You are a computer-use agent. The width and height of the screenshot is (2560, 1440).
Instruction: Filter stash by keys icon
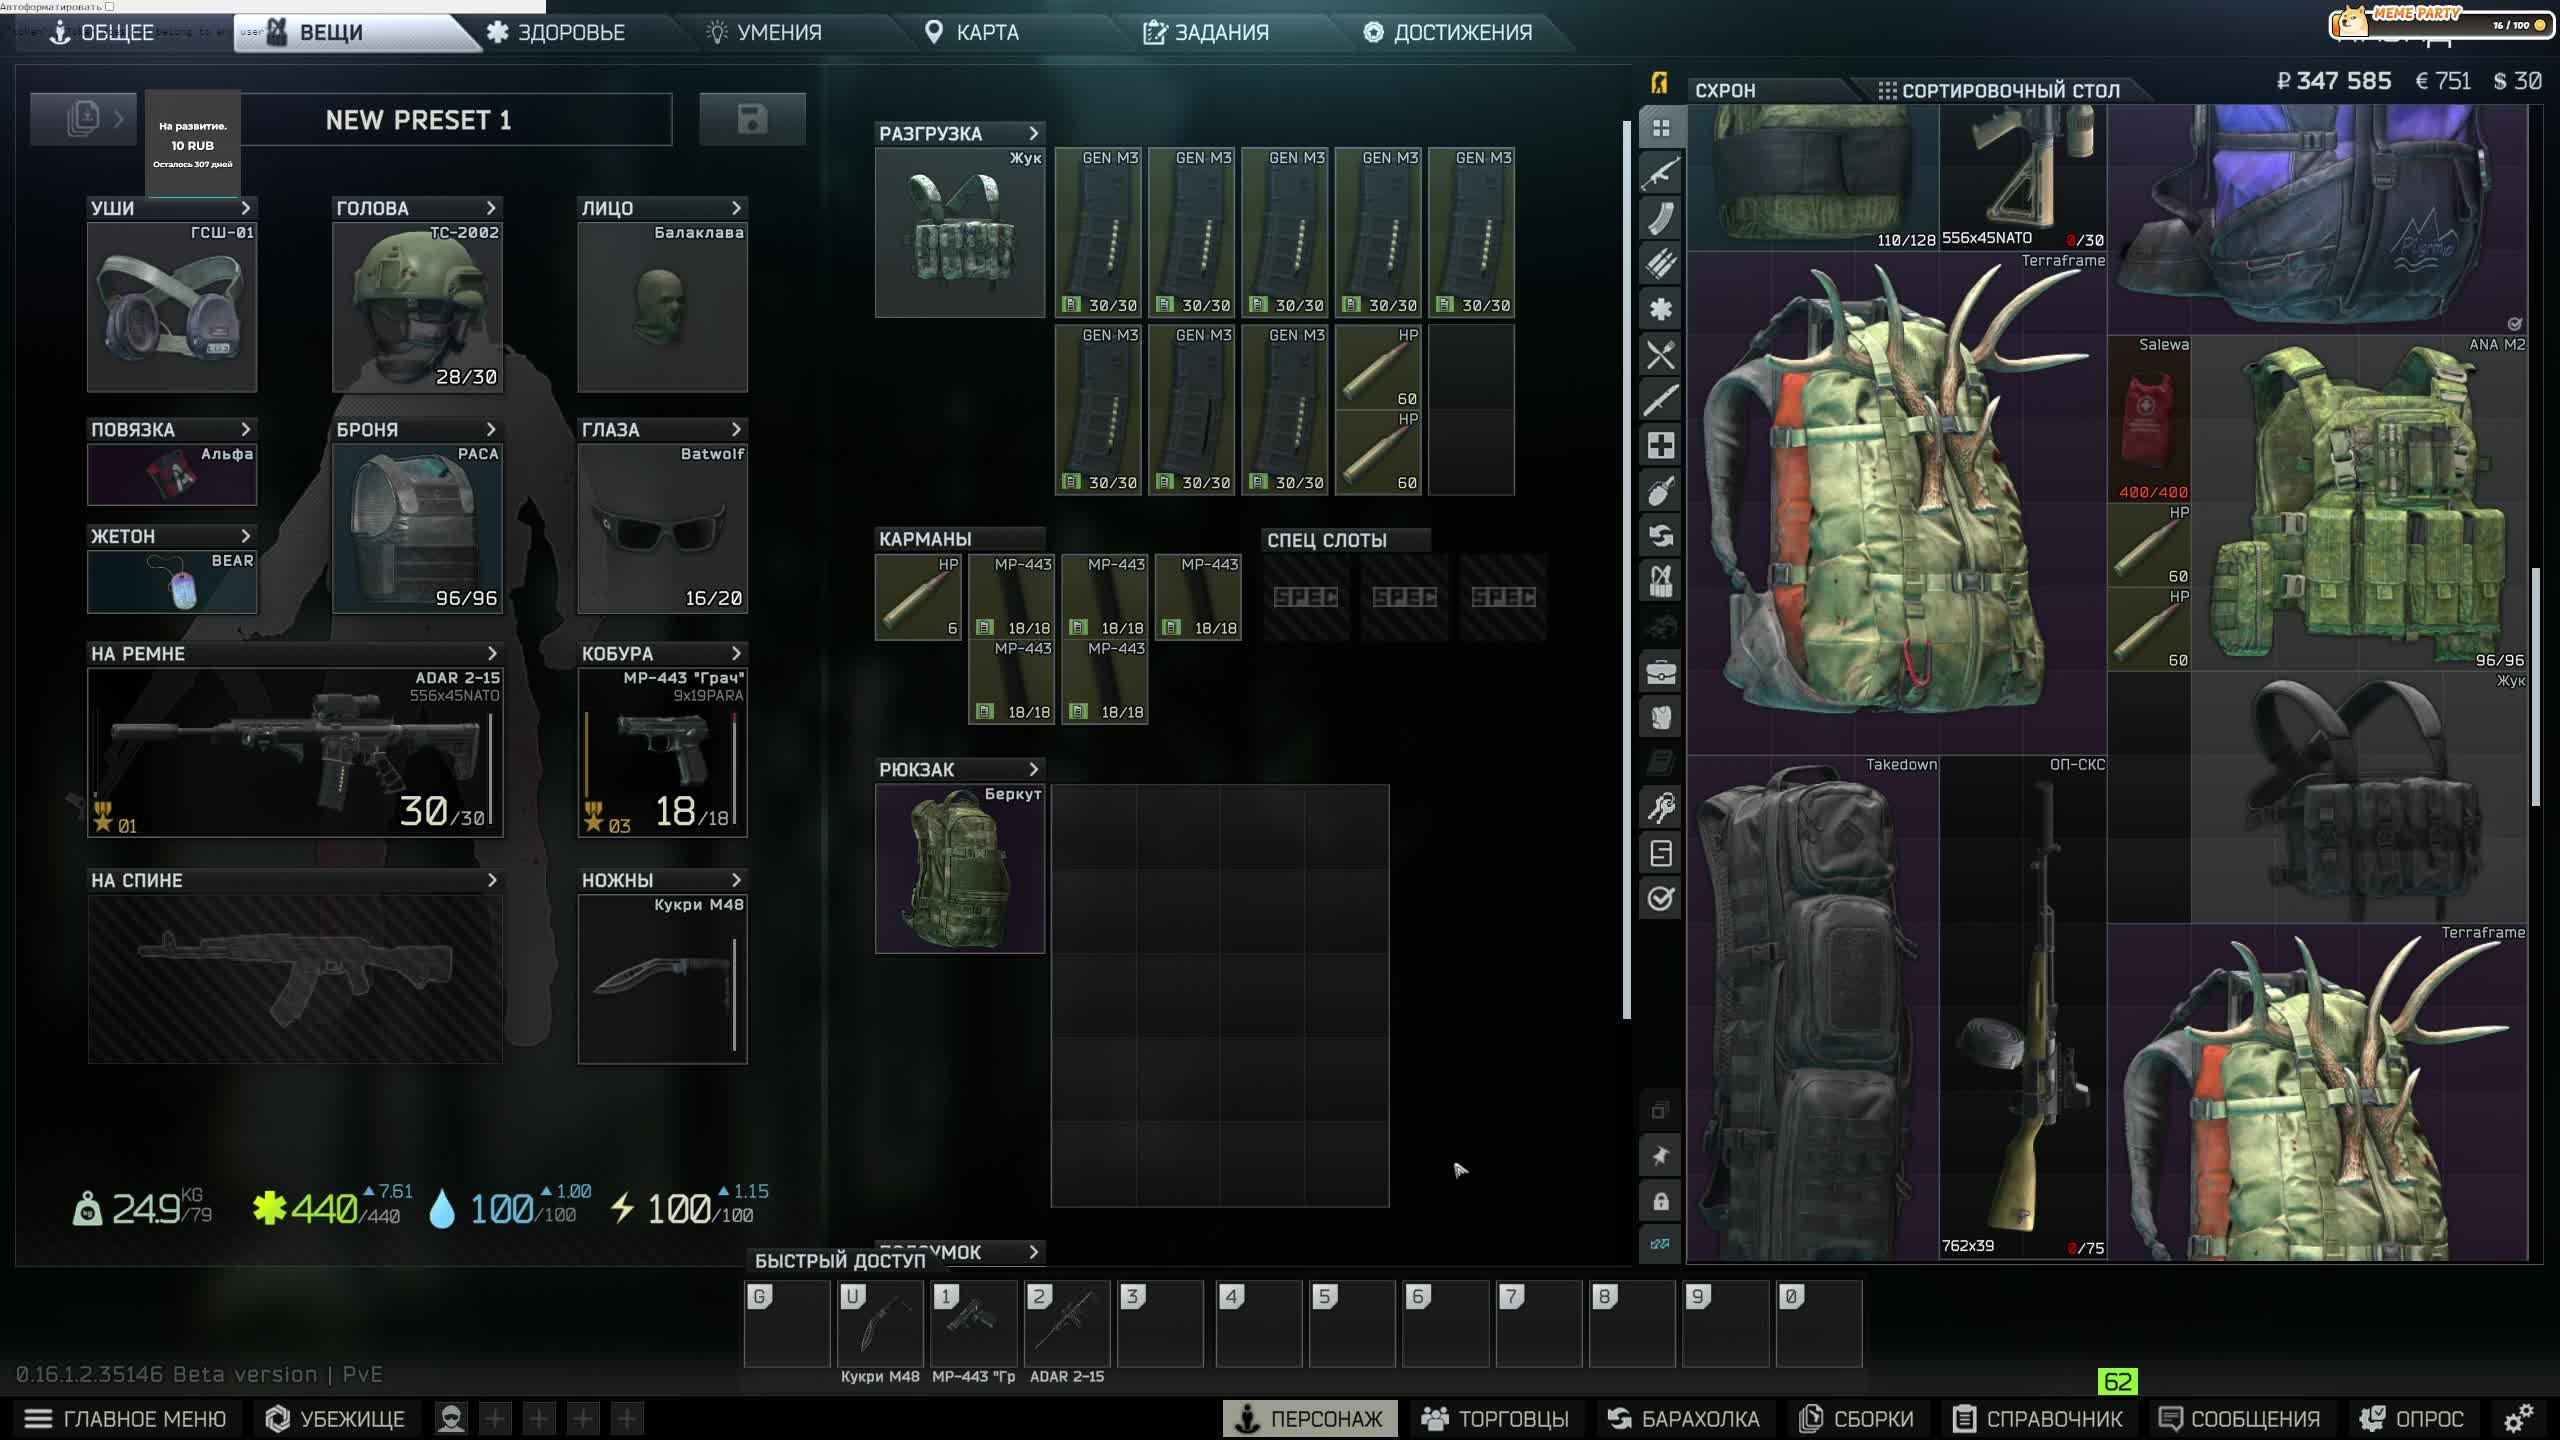1660,808
